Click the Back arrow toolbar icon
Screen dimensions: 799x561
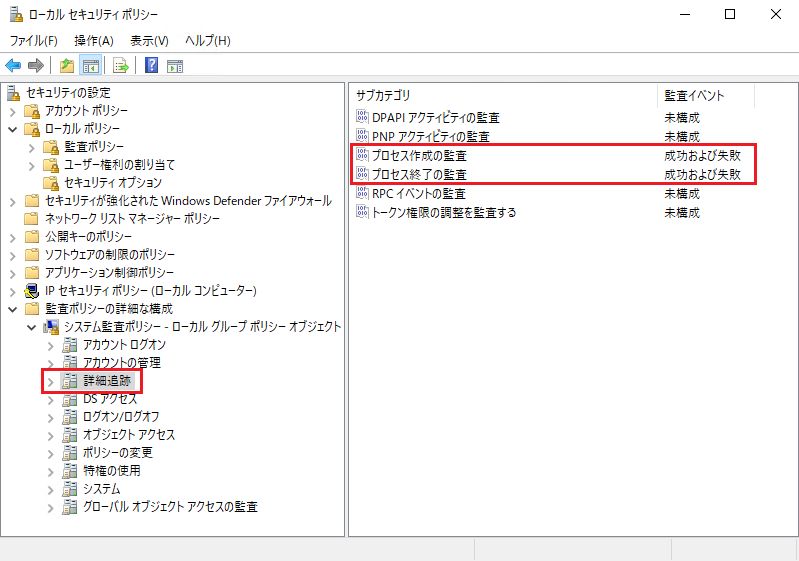click(x=13, y=66)
